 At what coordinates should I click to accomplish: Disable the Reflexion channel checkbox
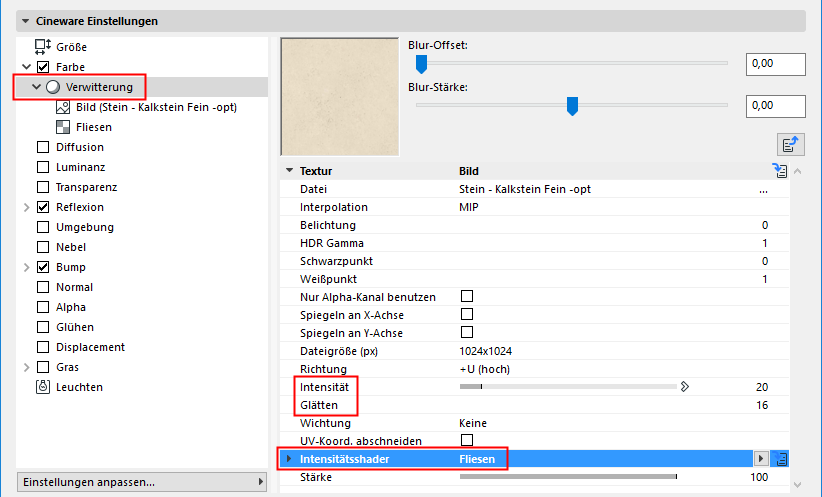point(43,207)
